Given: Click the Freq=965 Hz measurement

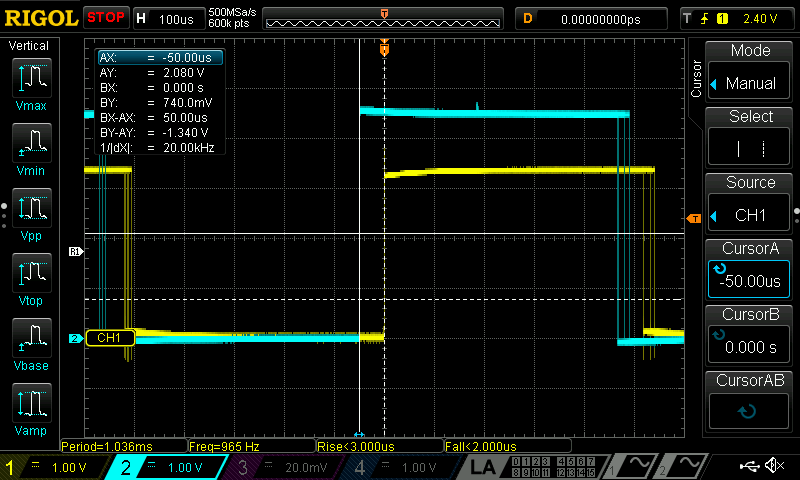Looking at the screenshot, I should [x=252, y=446].
